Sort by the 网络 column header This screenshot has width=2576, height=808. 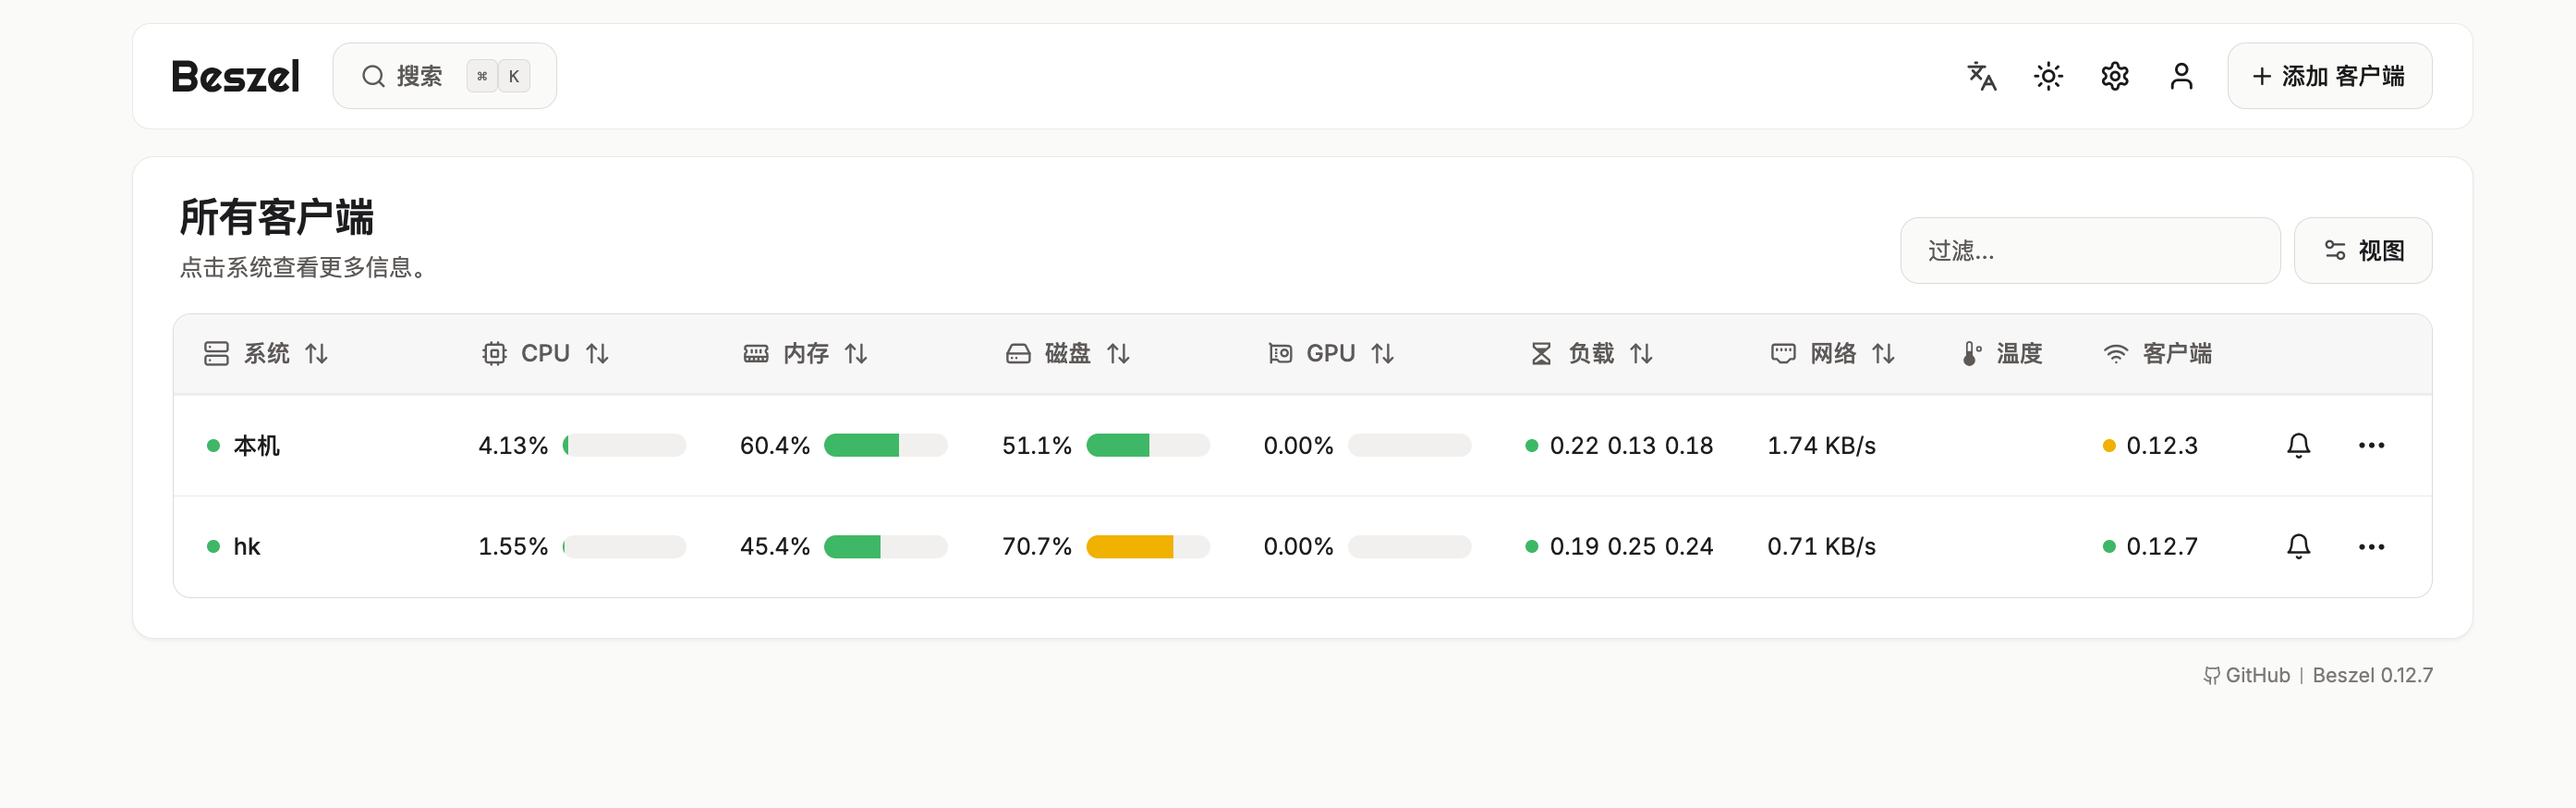point(1833,353)
